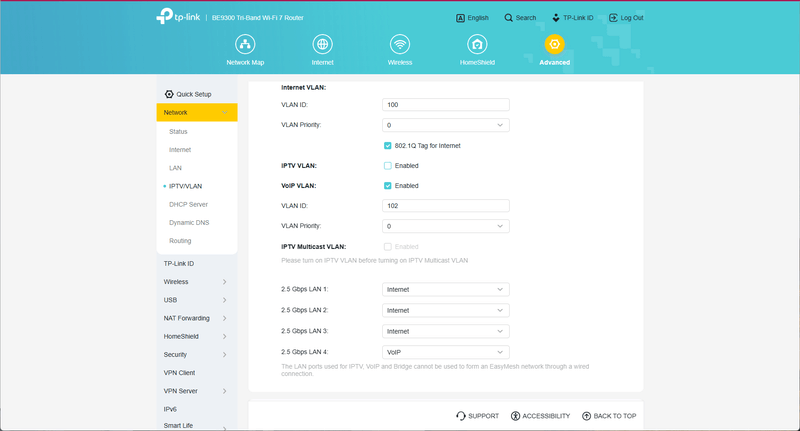Open the HomeShield house icon
The height and width of the screenshot is (431, 800).
click(x=477, y=44)
